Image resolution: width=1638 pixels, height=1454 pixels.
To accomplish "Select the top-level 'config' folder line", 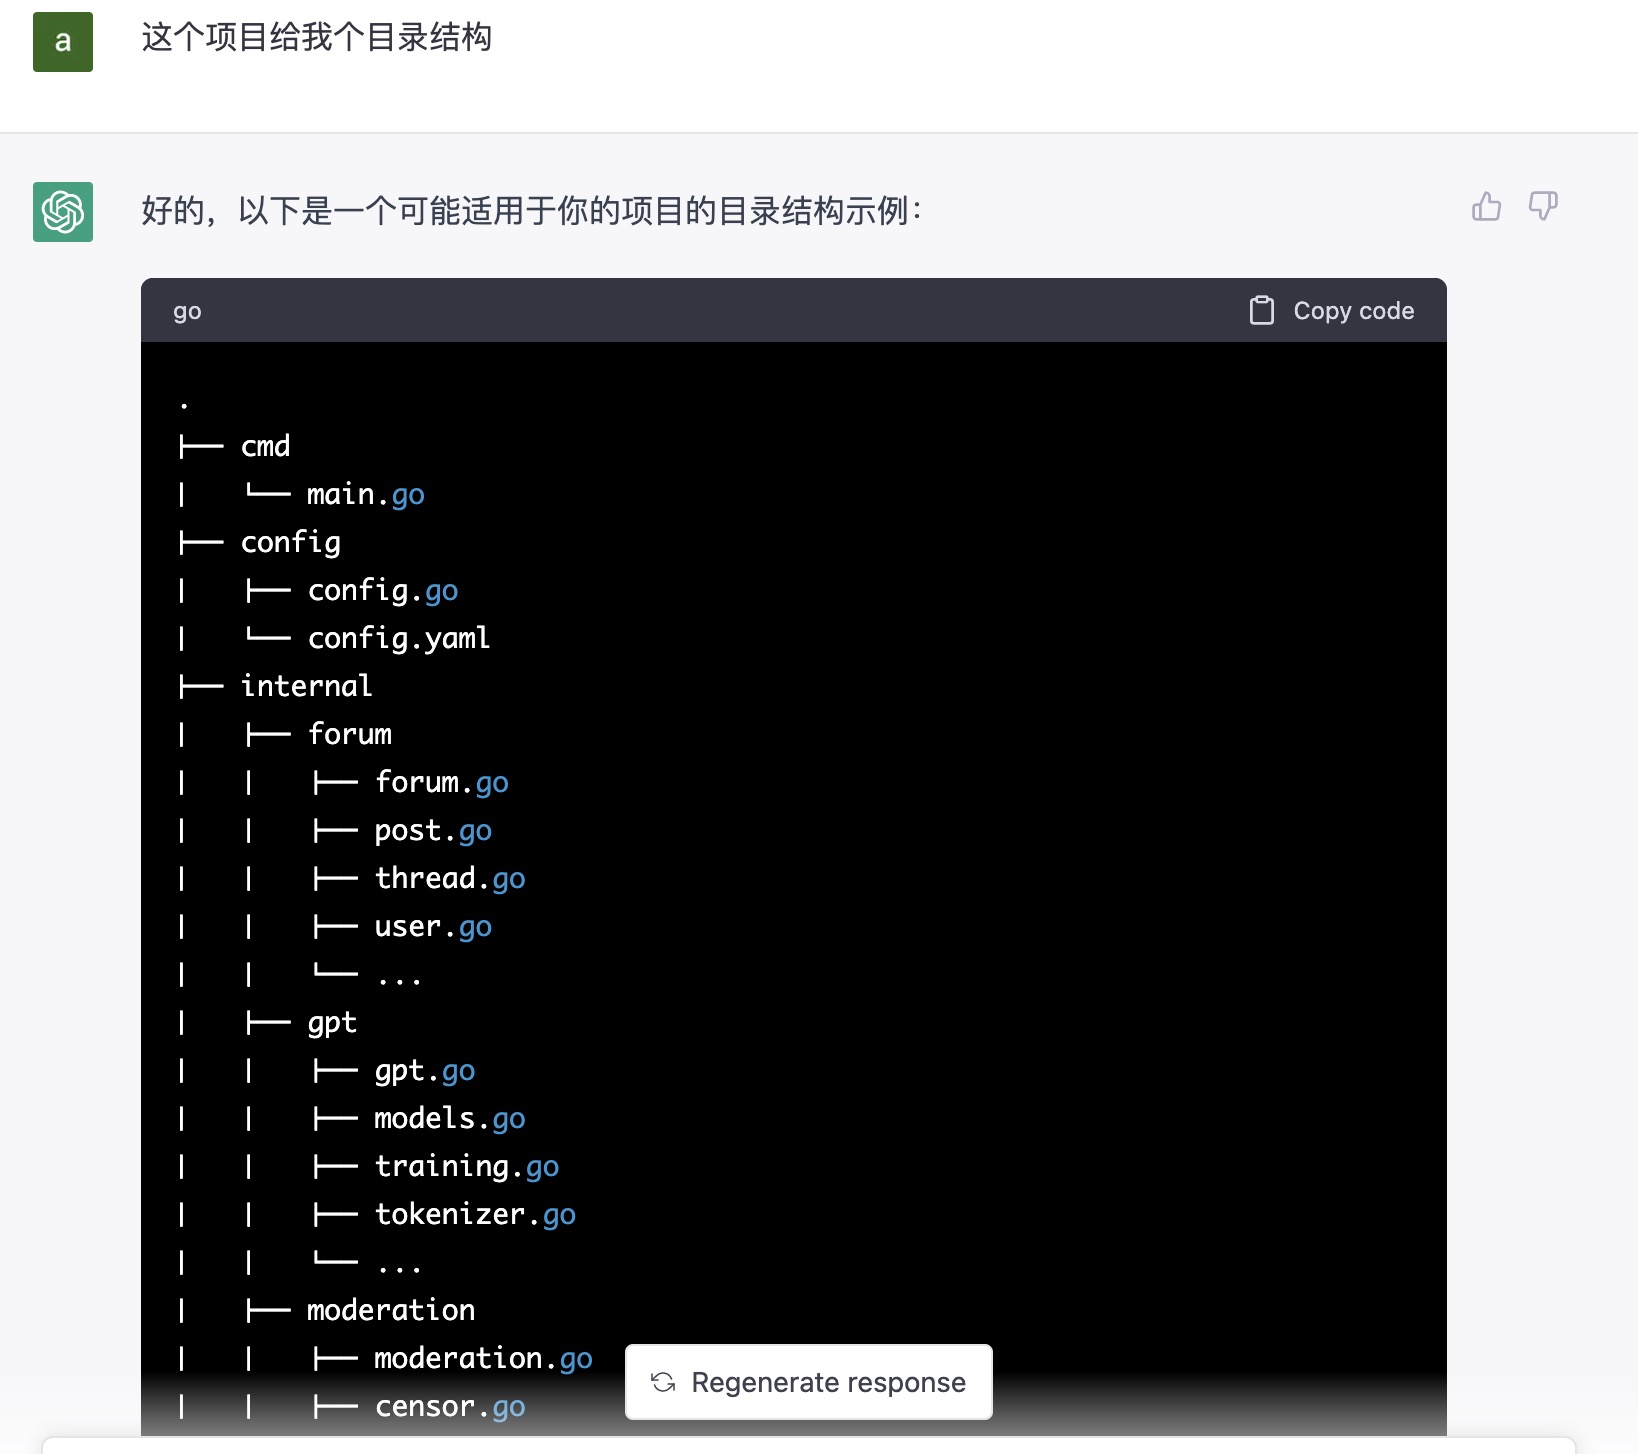I will click(290, 542).
